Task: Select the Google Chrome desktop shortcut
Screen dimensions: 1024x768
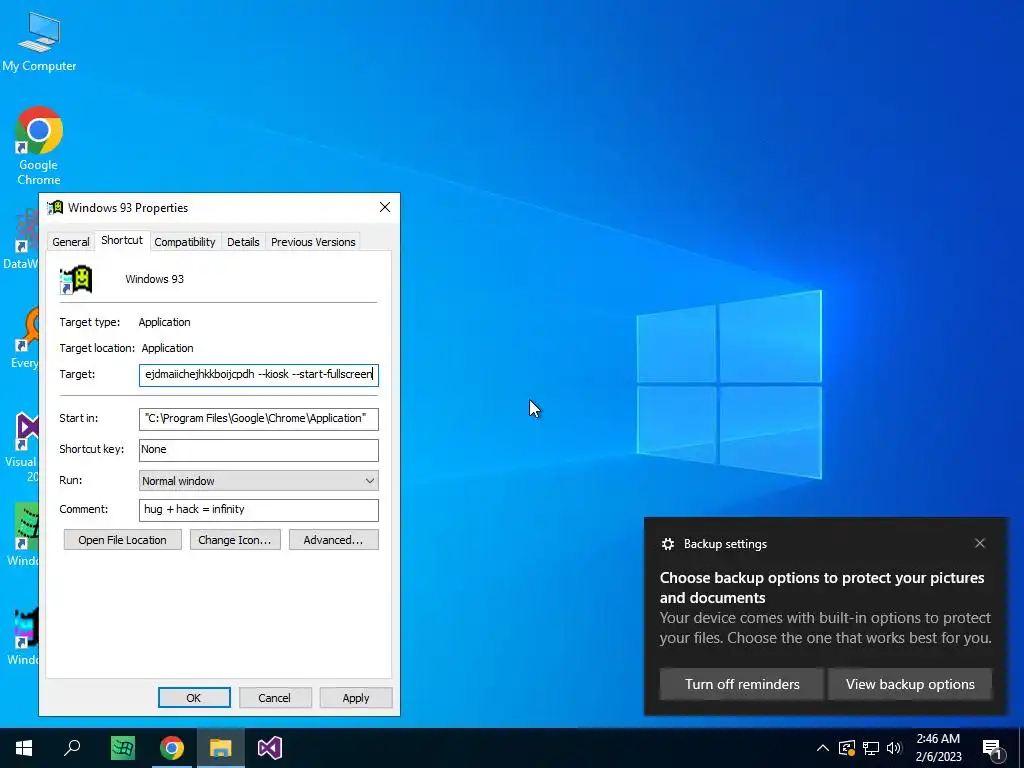Action: tap(39, 145)
